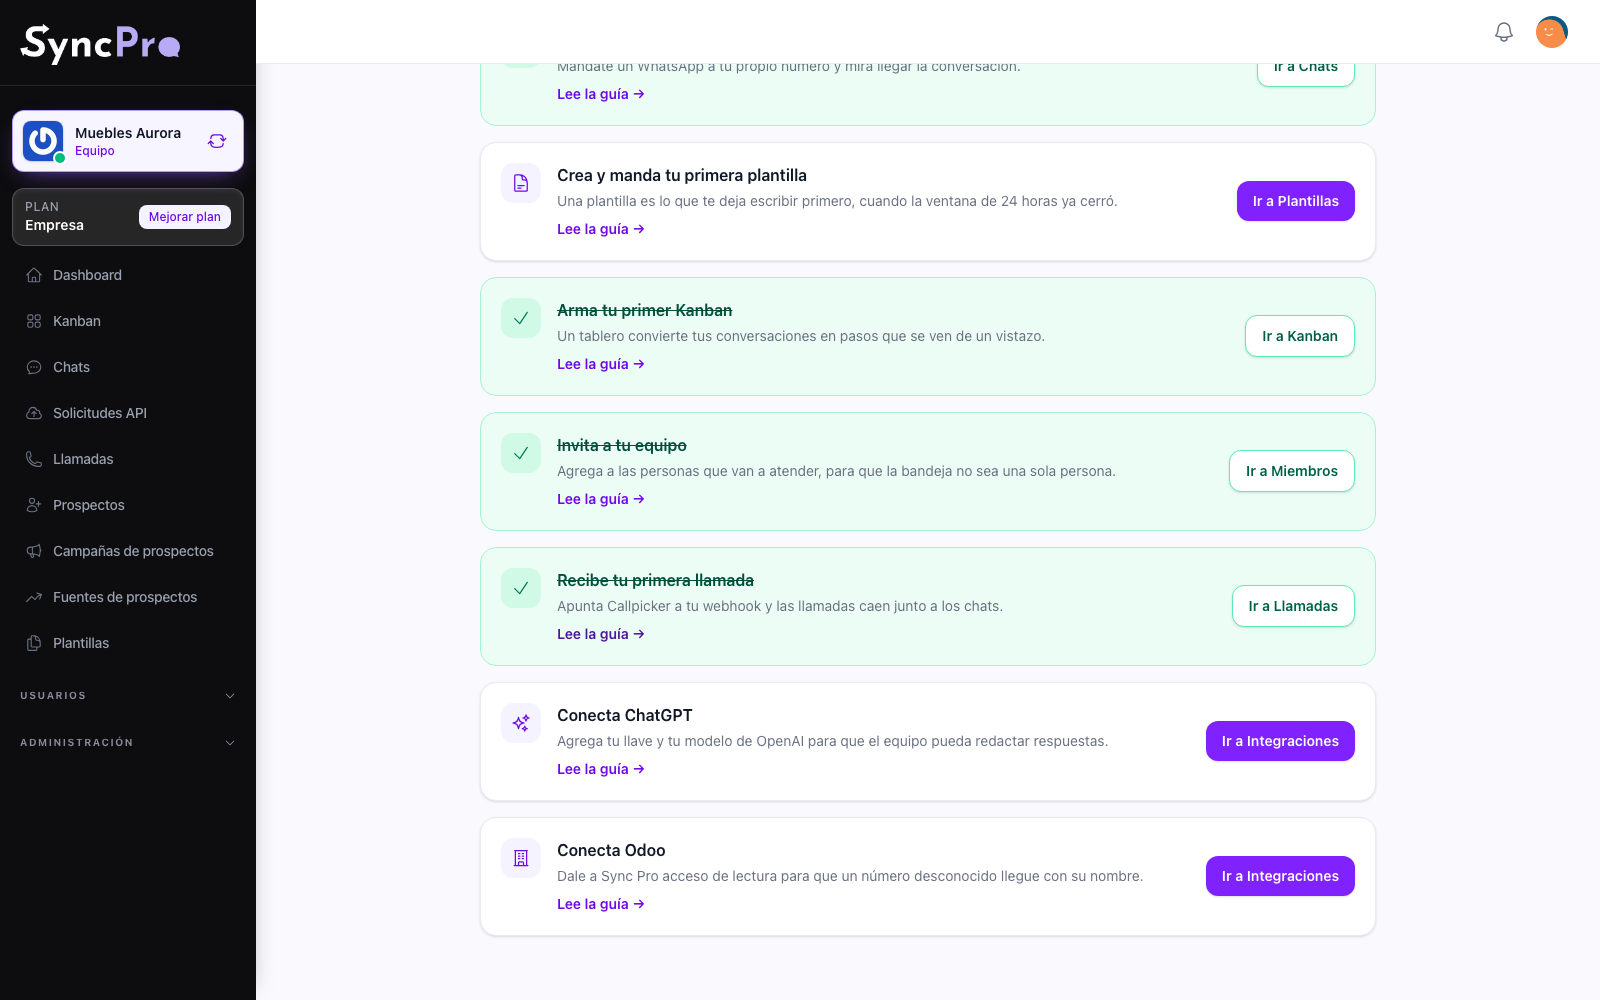Click the Odoo building icon
The width and height of the screenshot is (1600, 1000).
pyautogui.click(x=521, y=858)
